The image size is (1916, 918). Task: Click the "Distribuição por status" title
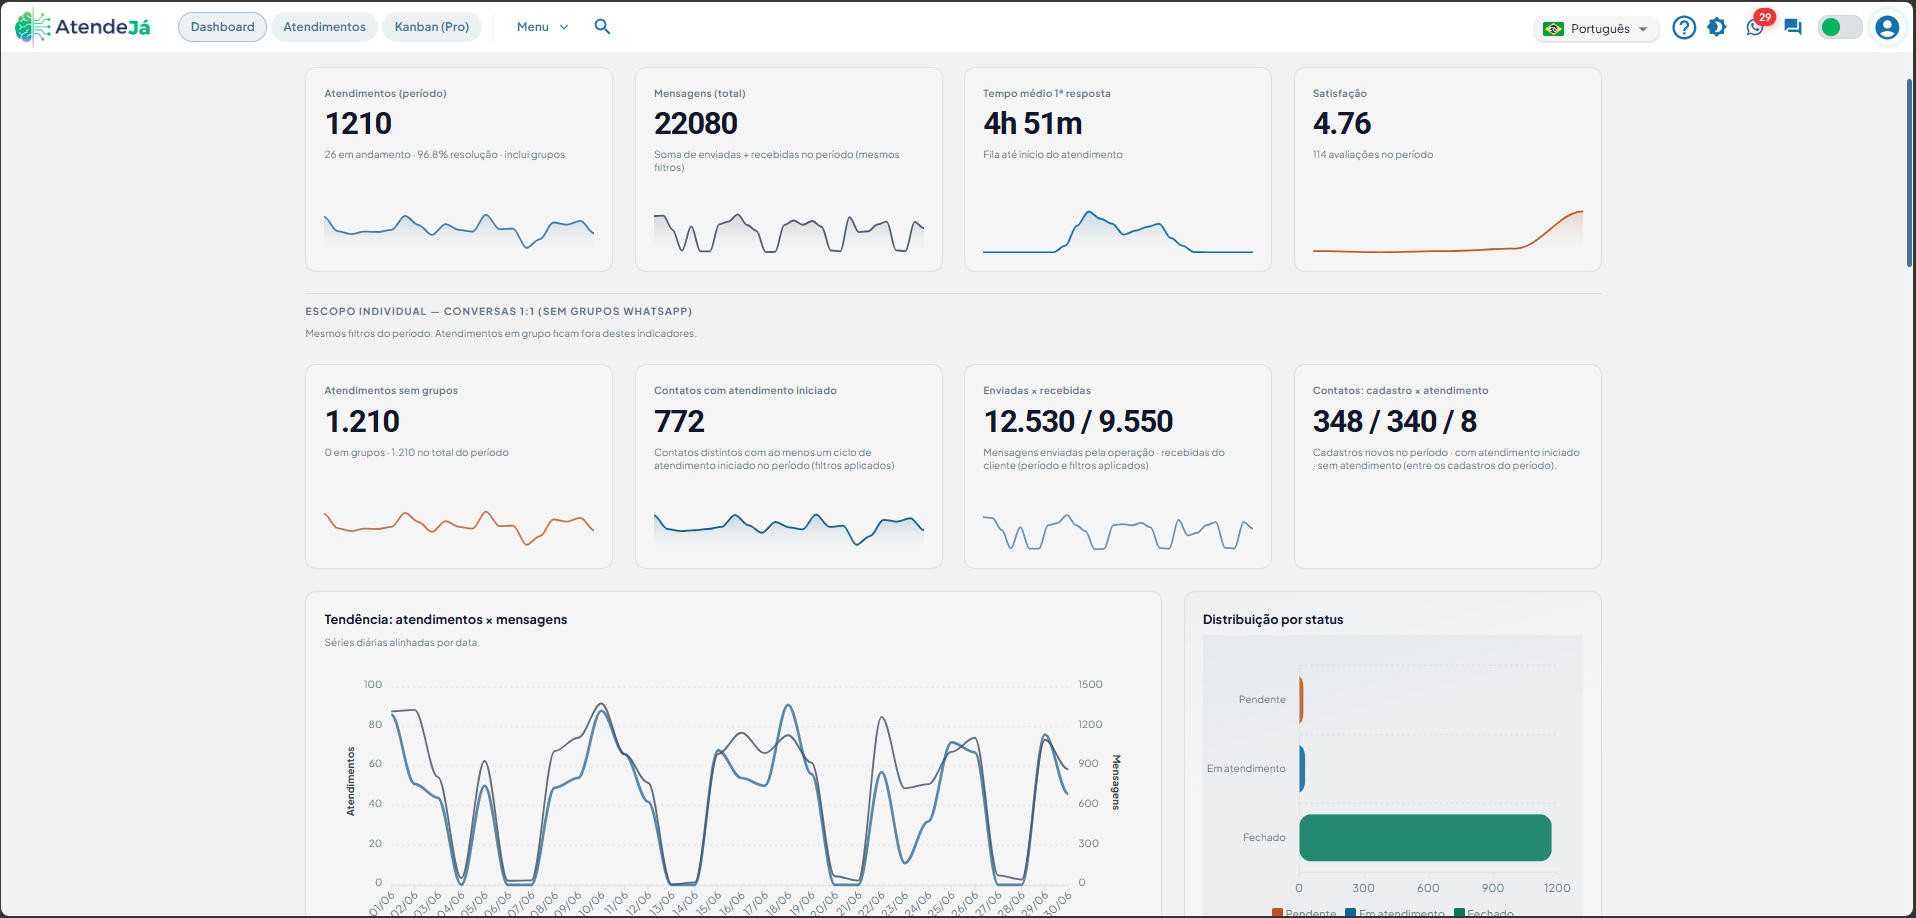coord(1273,620)
